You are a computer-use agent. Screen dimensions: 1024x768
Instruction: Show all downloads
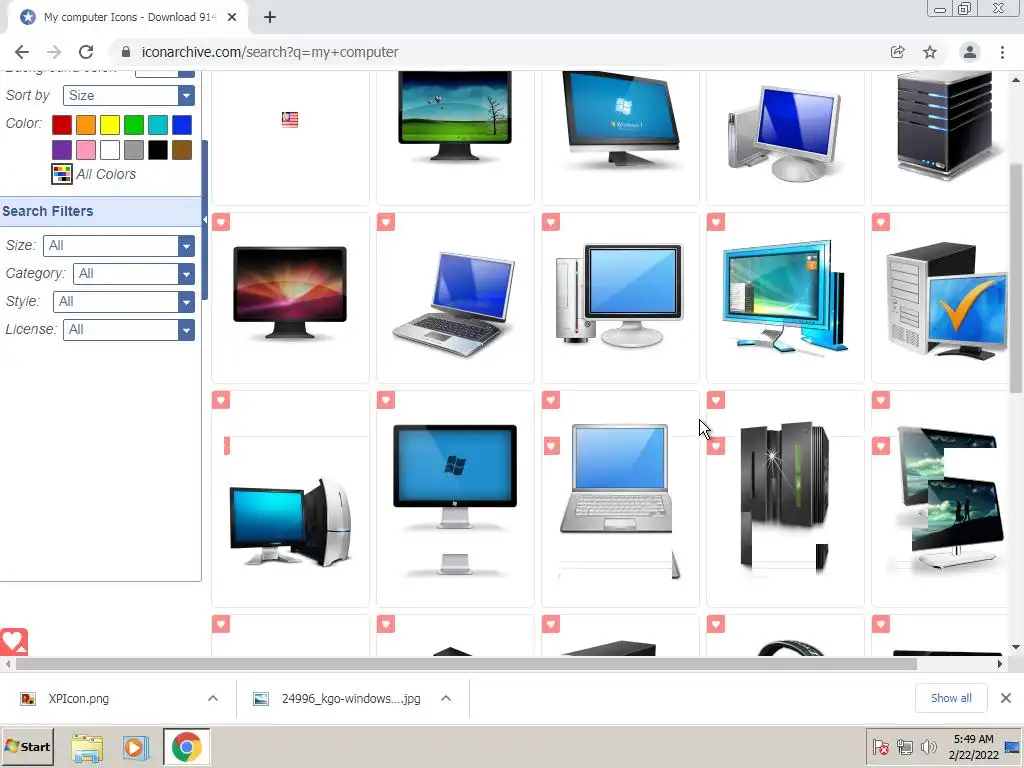tap(951, 698)
